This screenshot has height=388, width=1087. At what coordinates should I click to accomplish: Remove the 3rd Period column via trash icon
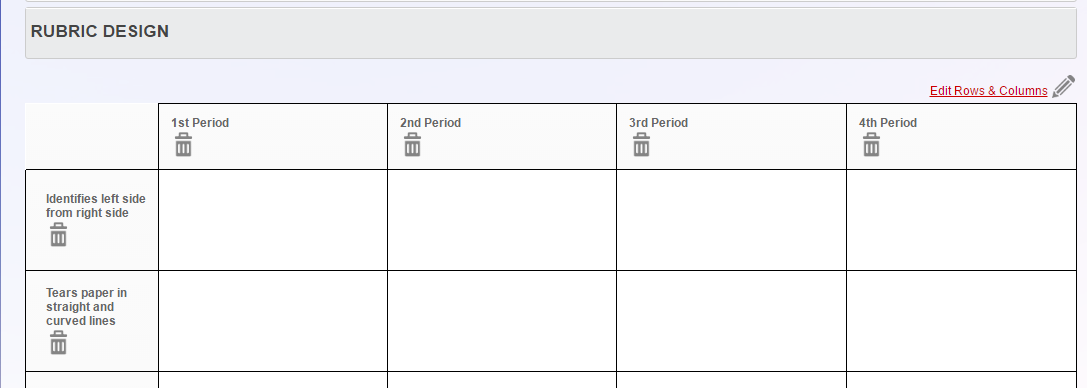click(641, 145)
